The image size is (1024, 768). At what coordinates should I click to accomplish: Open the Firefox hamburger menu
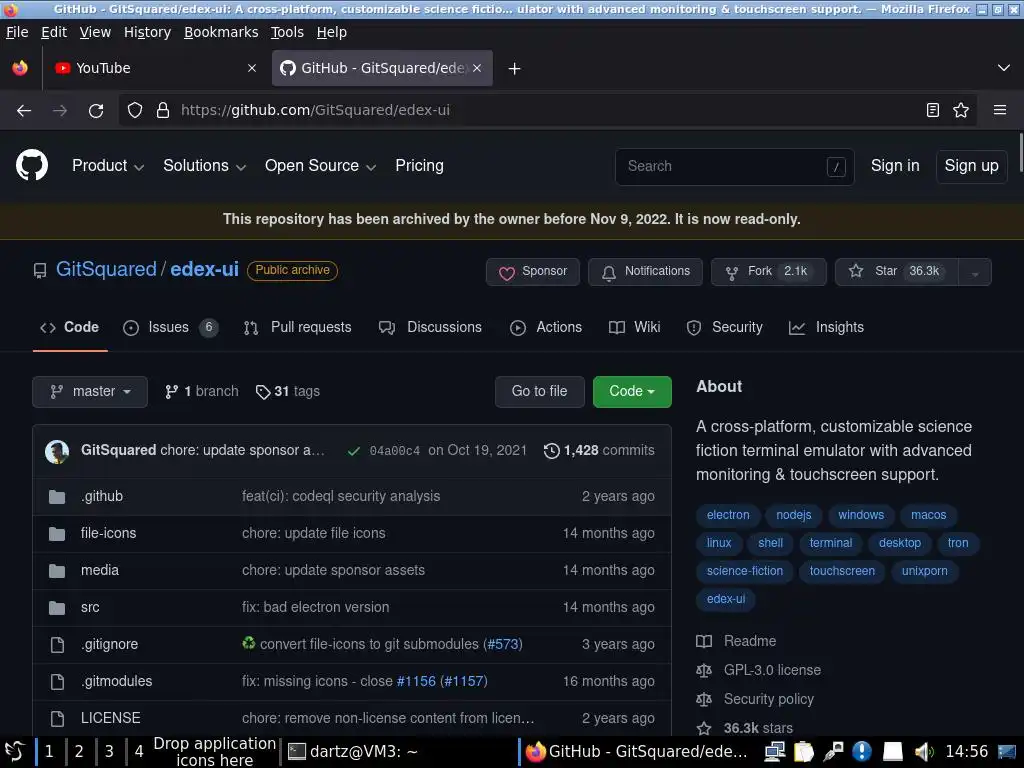[1000, 110]
